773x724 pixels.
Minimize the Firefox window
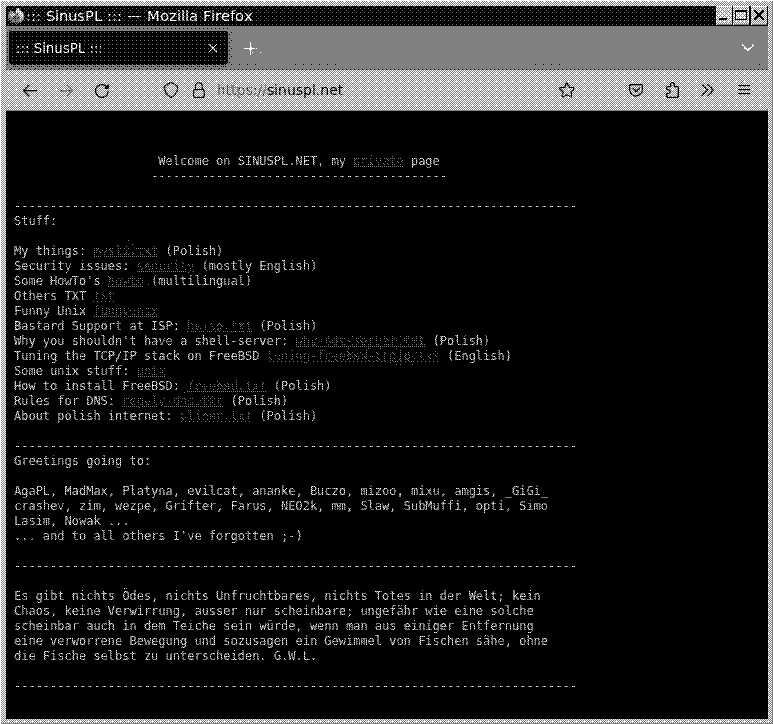tap(723, 16)
